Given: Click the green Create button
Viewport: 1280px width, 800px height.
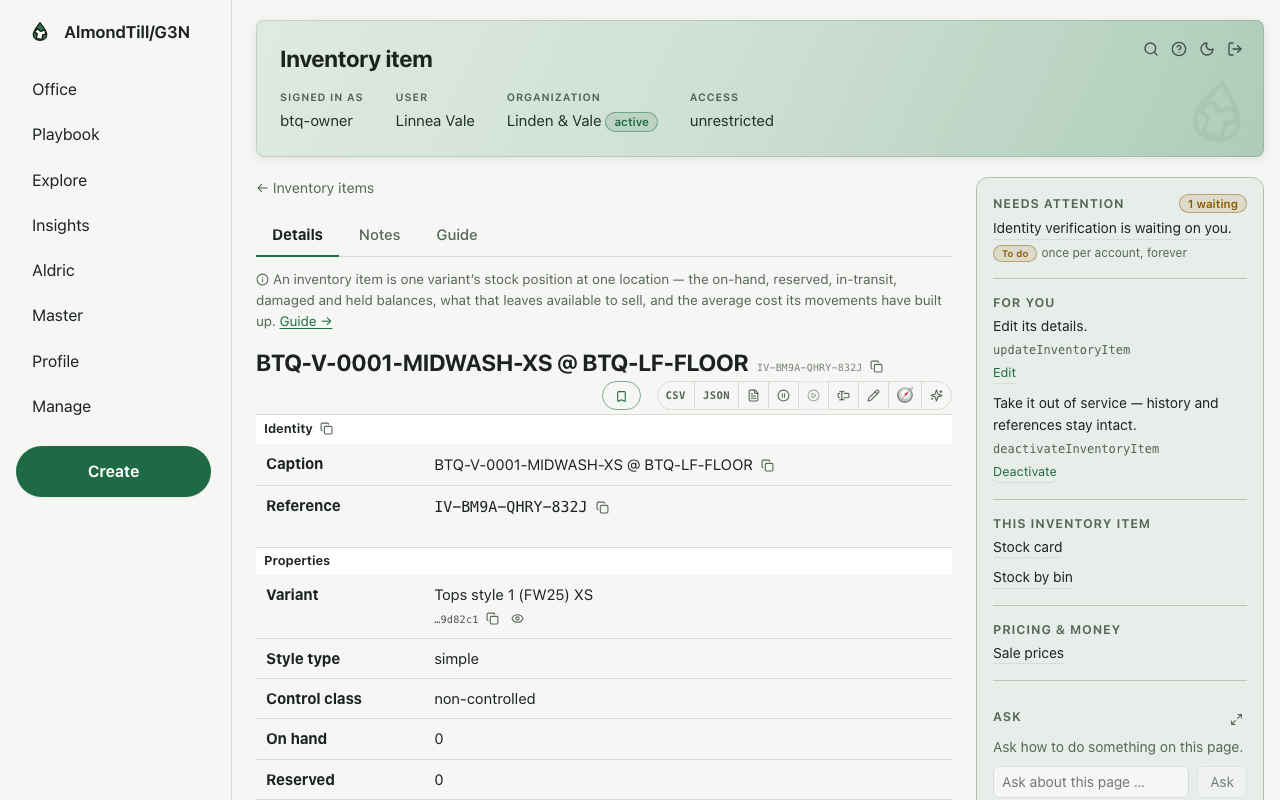Looking at the screenshot, I should tap(113, 471).
